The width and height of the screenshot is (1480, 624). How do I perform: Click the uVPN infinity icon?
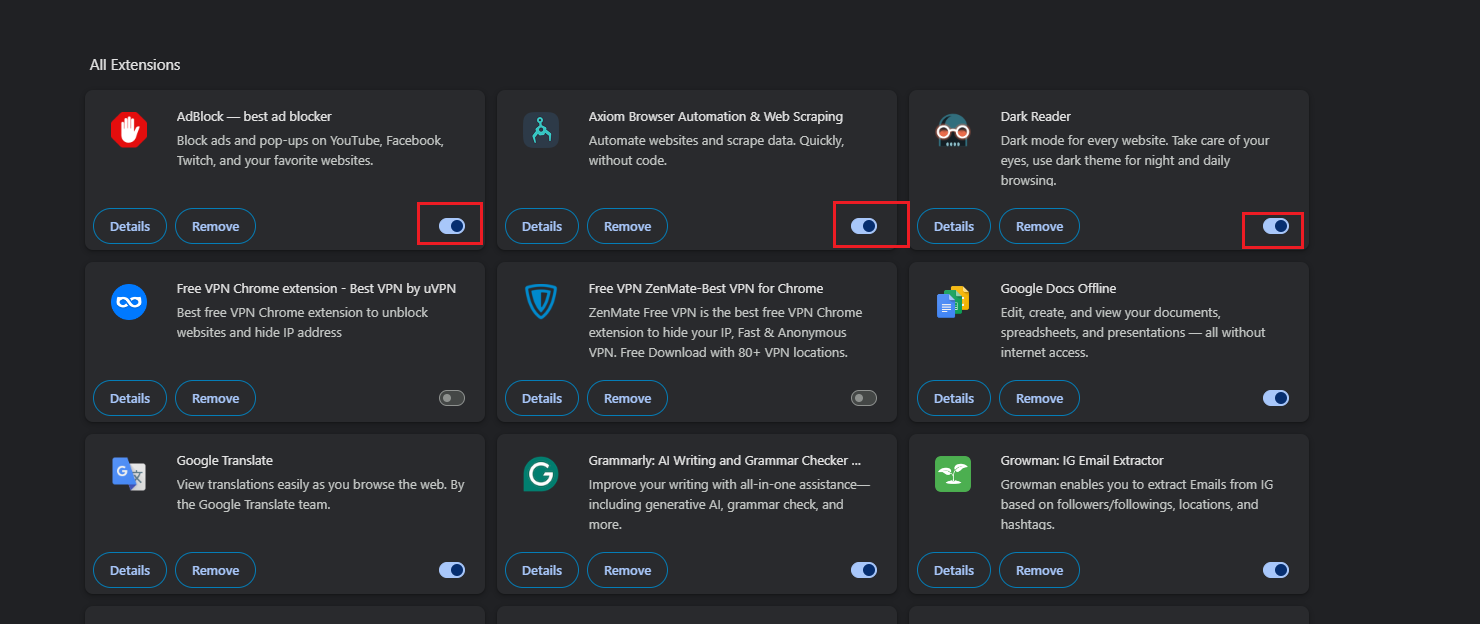(x=129, y=302)
